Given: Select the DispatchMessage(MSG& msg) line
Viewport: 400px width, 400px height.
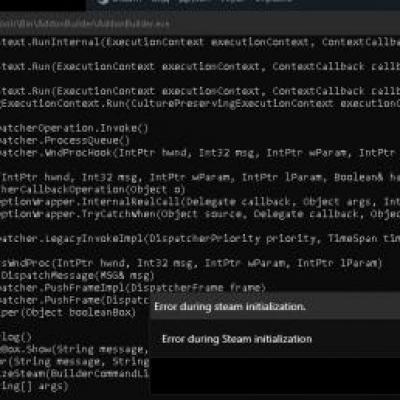Looking at the screenshot, I should point(78,276).
